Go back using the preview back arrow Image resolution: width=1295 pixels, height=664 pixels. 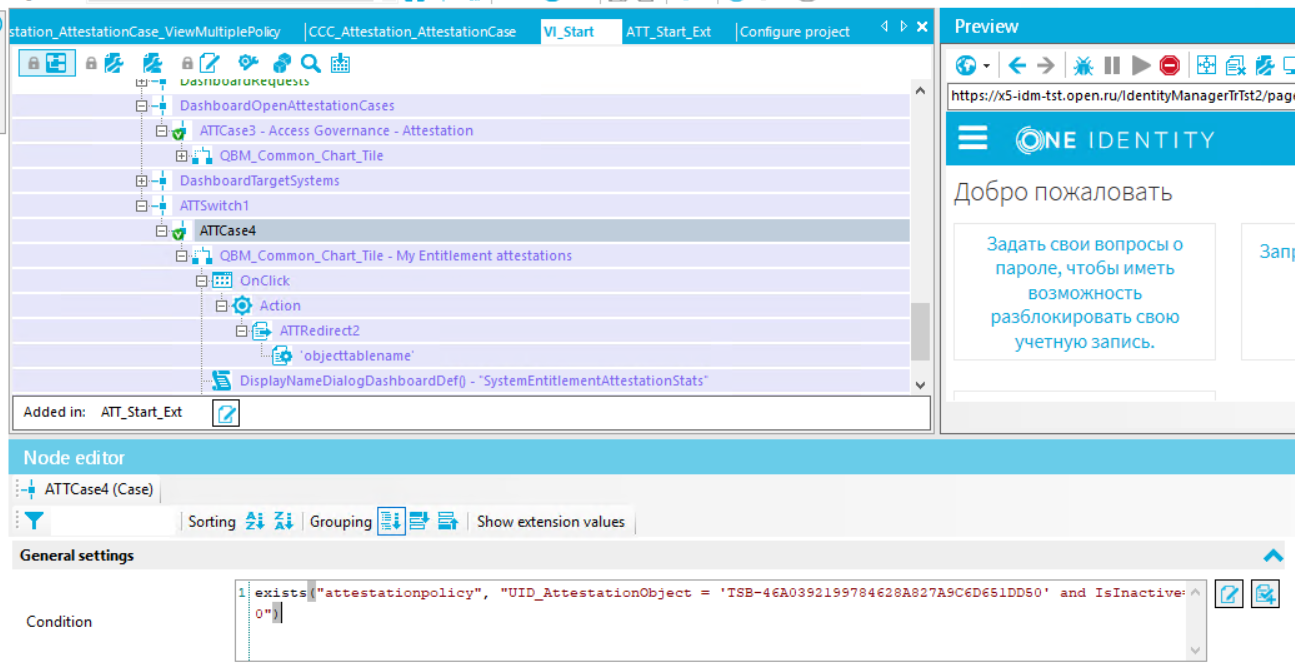pyautogui.click(x=1017, y=66)
